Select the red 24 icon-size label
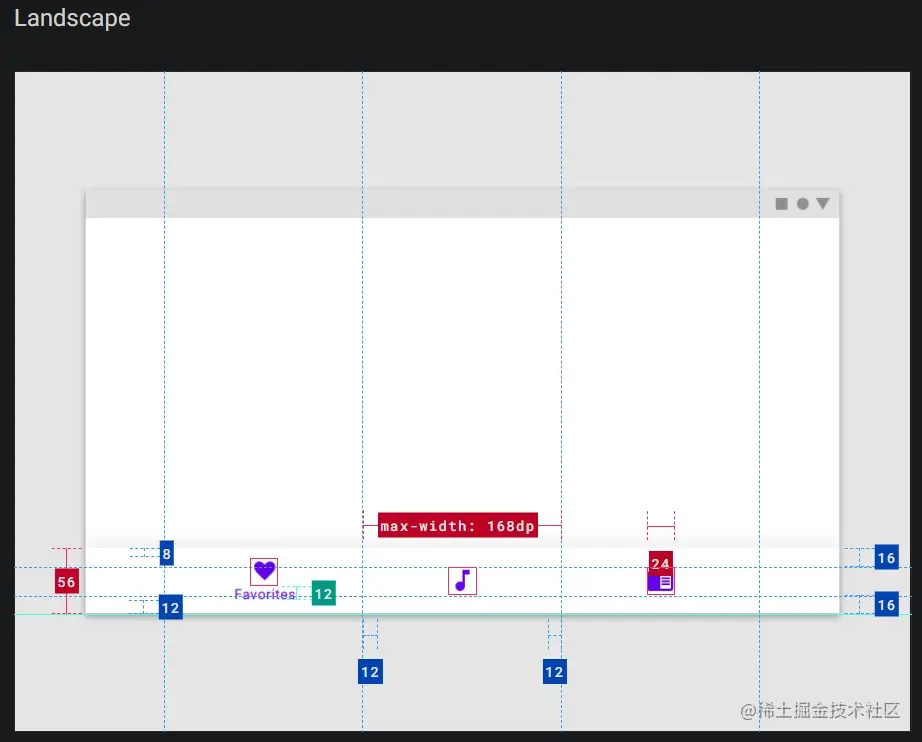The width and height of the screenshot is (922, 742). pos(660,563)
